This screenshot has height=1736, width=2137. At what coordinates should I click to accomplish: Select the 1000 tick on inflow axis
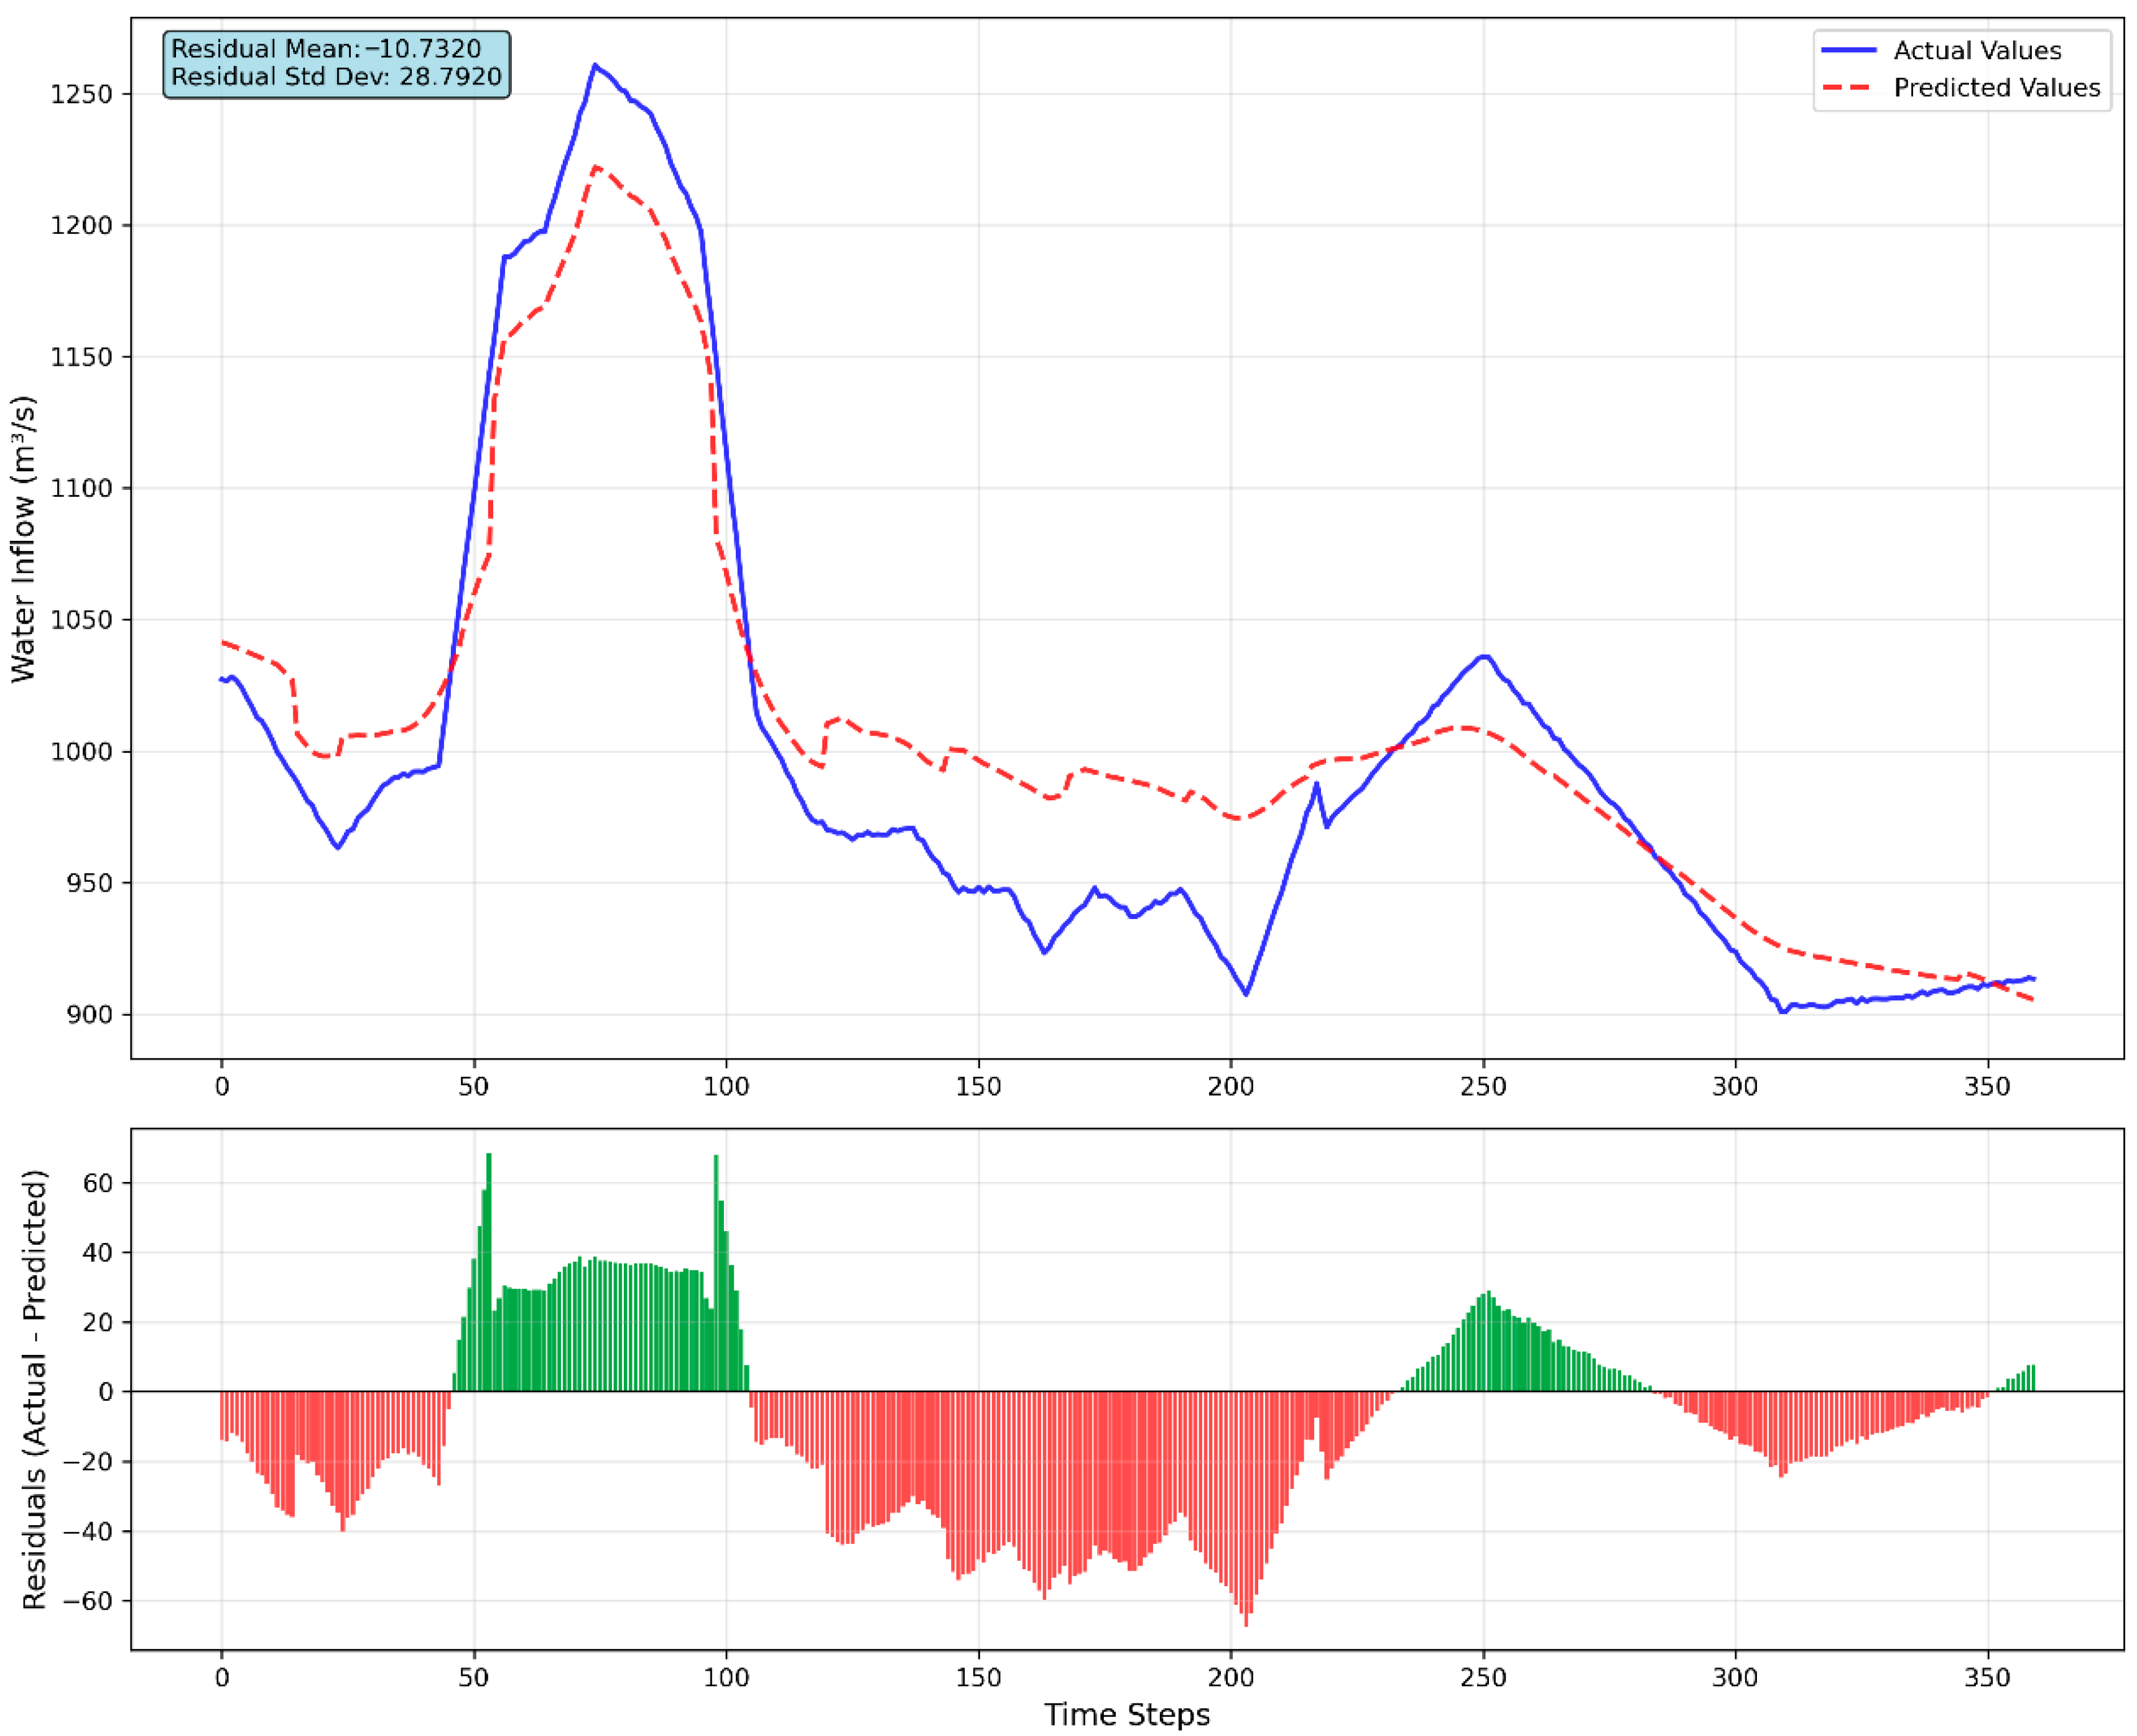click(82, 752)
